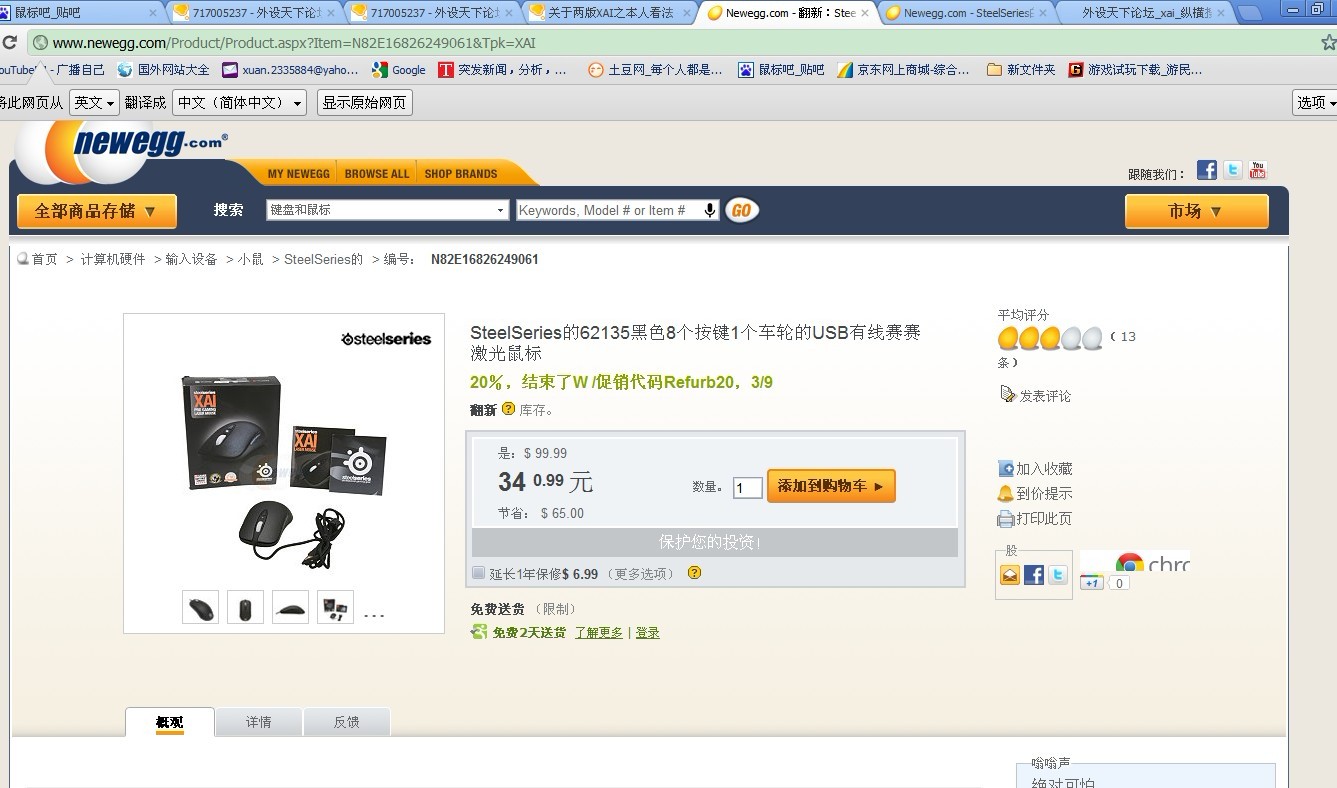
Task: Click the browser address bar
Action: [x=670, y=43]
